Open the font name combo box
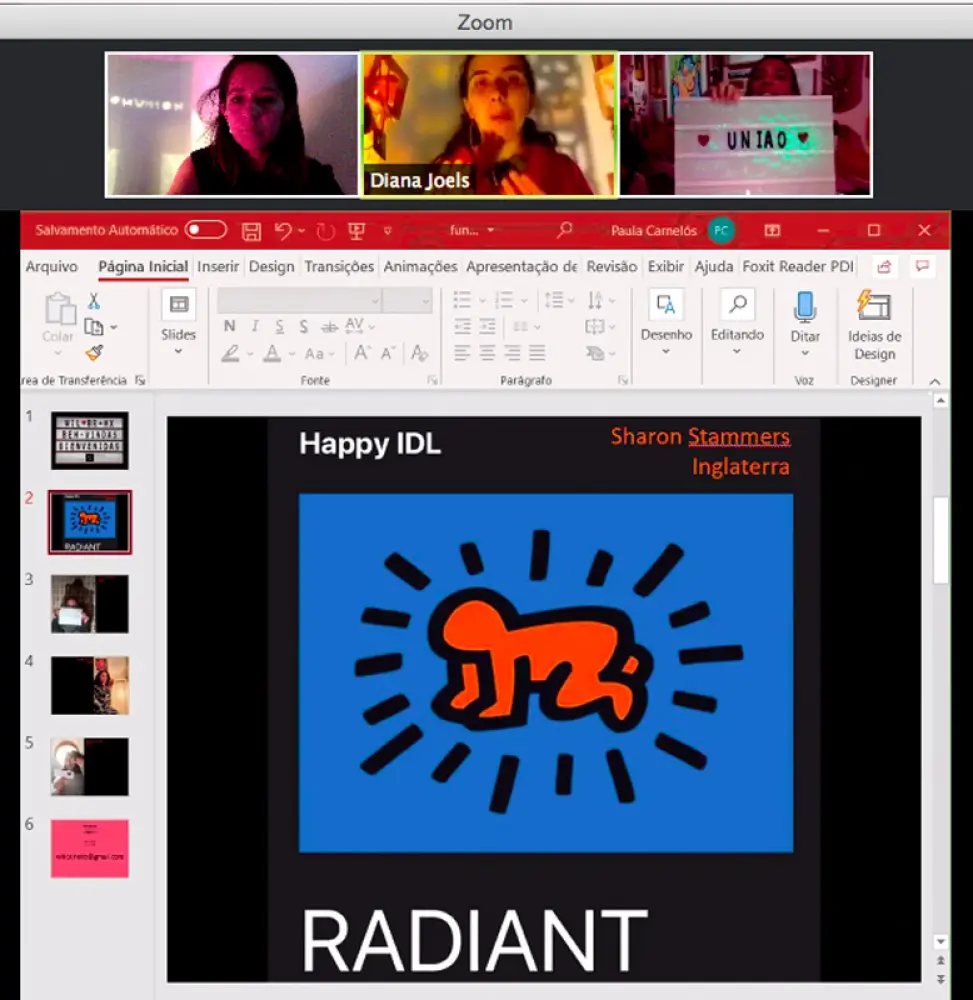Viewport: 973px width, 1000px height. click(299, 300)
